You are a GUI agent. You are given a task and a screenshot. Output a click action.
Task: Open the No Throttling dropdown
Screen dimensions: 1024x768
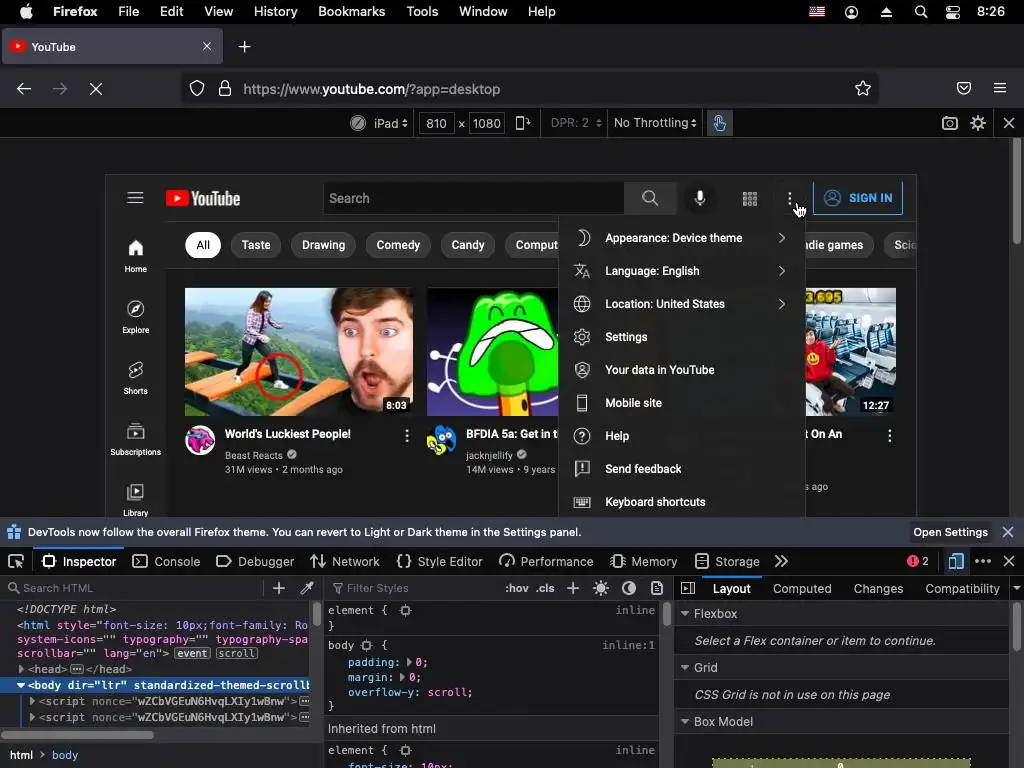[655, 123]
